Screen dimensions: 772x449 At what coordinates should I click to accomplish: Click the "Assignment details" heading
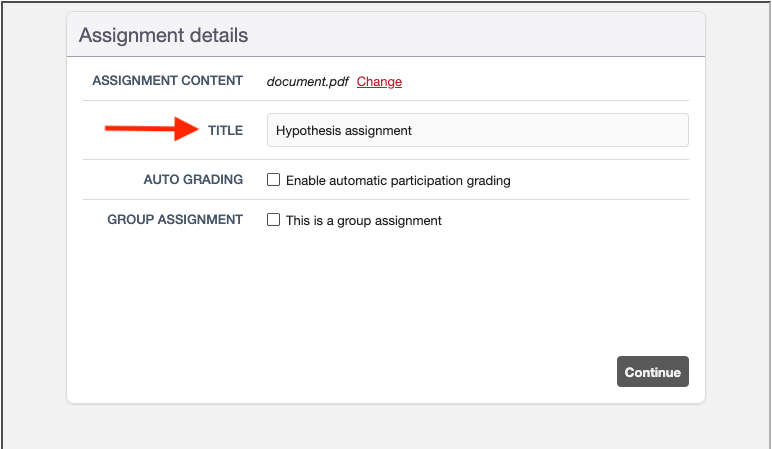pyautogui.click(x=163, y=36)
